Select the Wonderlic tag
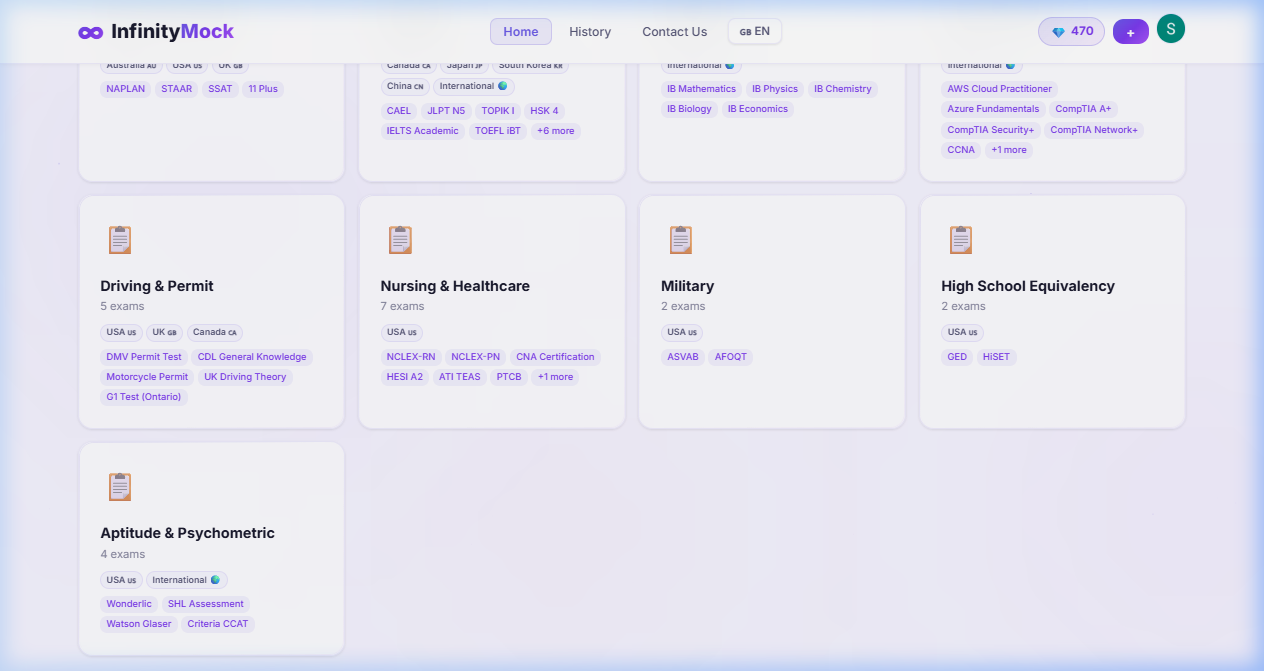Screen dimensions: 1264x671 coord(129,604)
